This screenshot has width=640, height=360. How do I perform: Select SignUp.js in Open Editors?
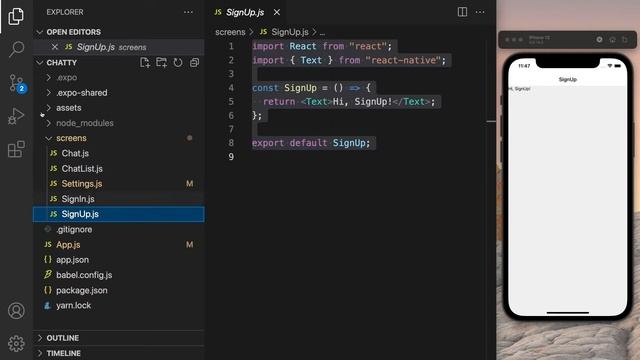118,47
